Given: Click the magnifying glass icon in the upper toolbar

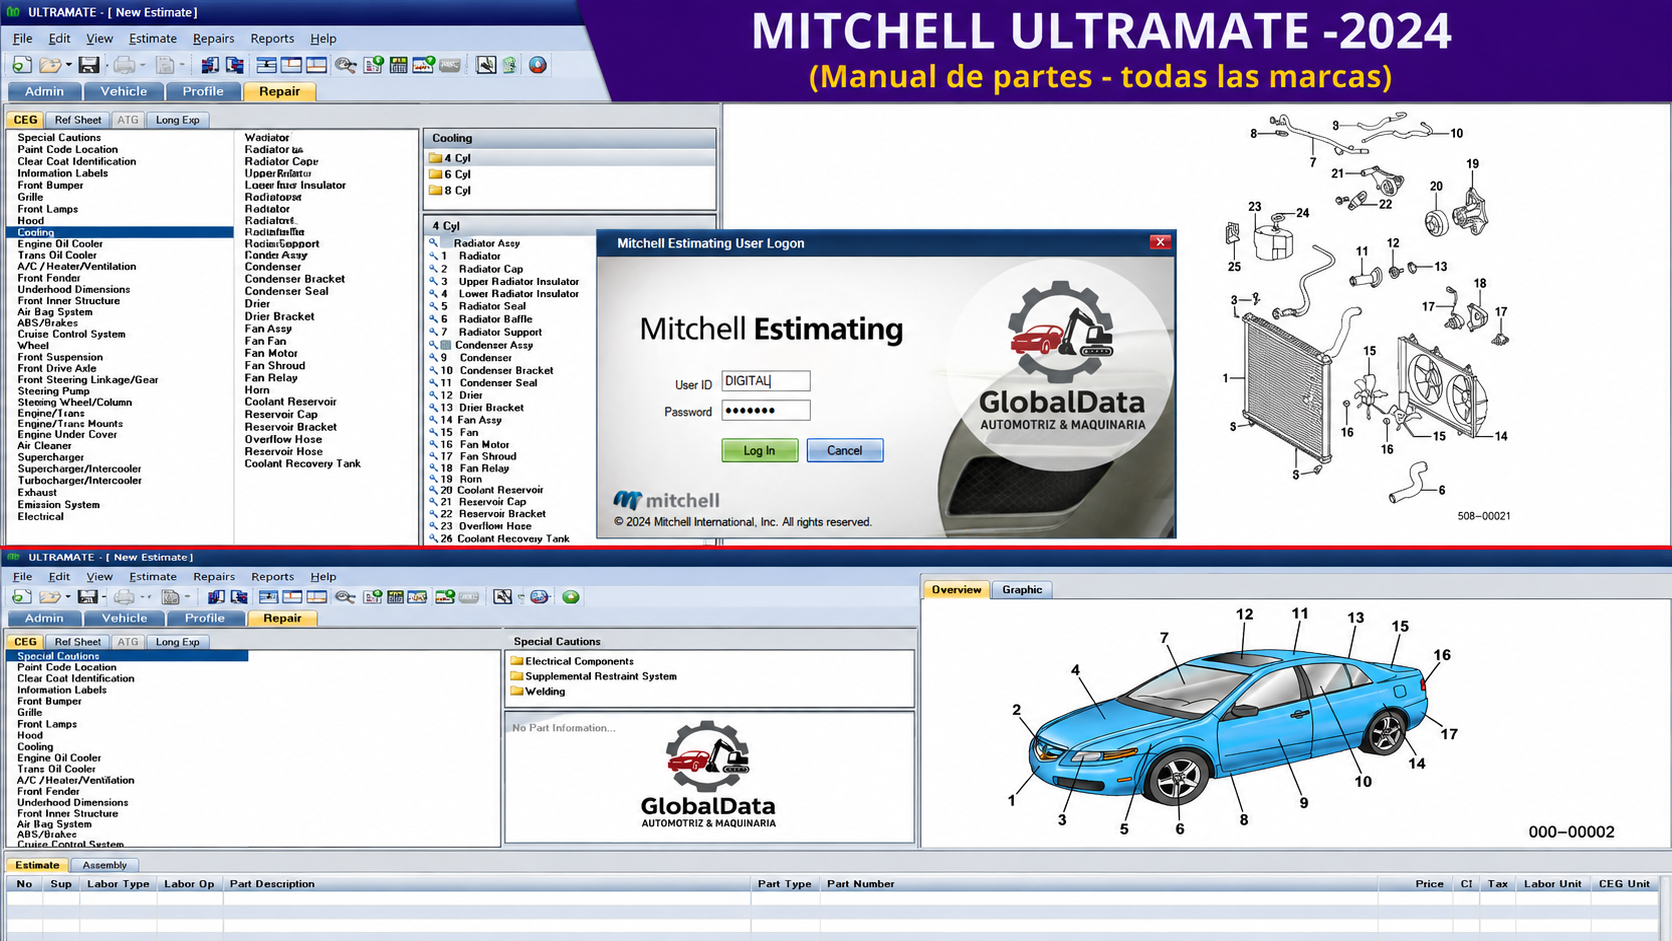Looking at the screenshot, I should (345, 65).
